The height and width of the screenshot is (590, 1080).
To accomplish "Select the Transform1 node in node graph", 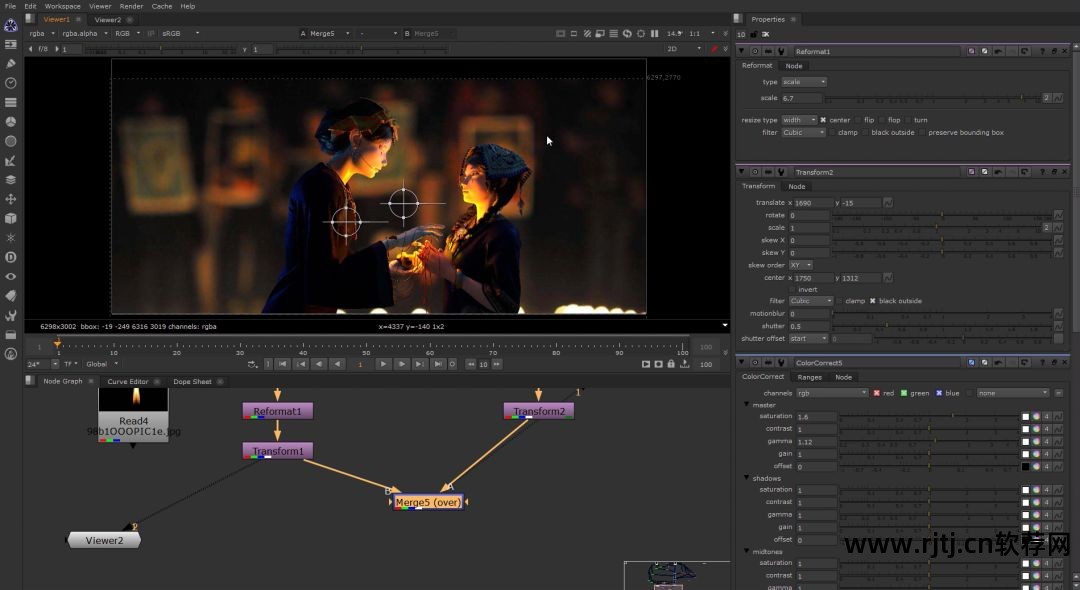I will tap(278, 451).
